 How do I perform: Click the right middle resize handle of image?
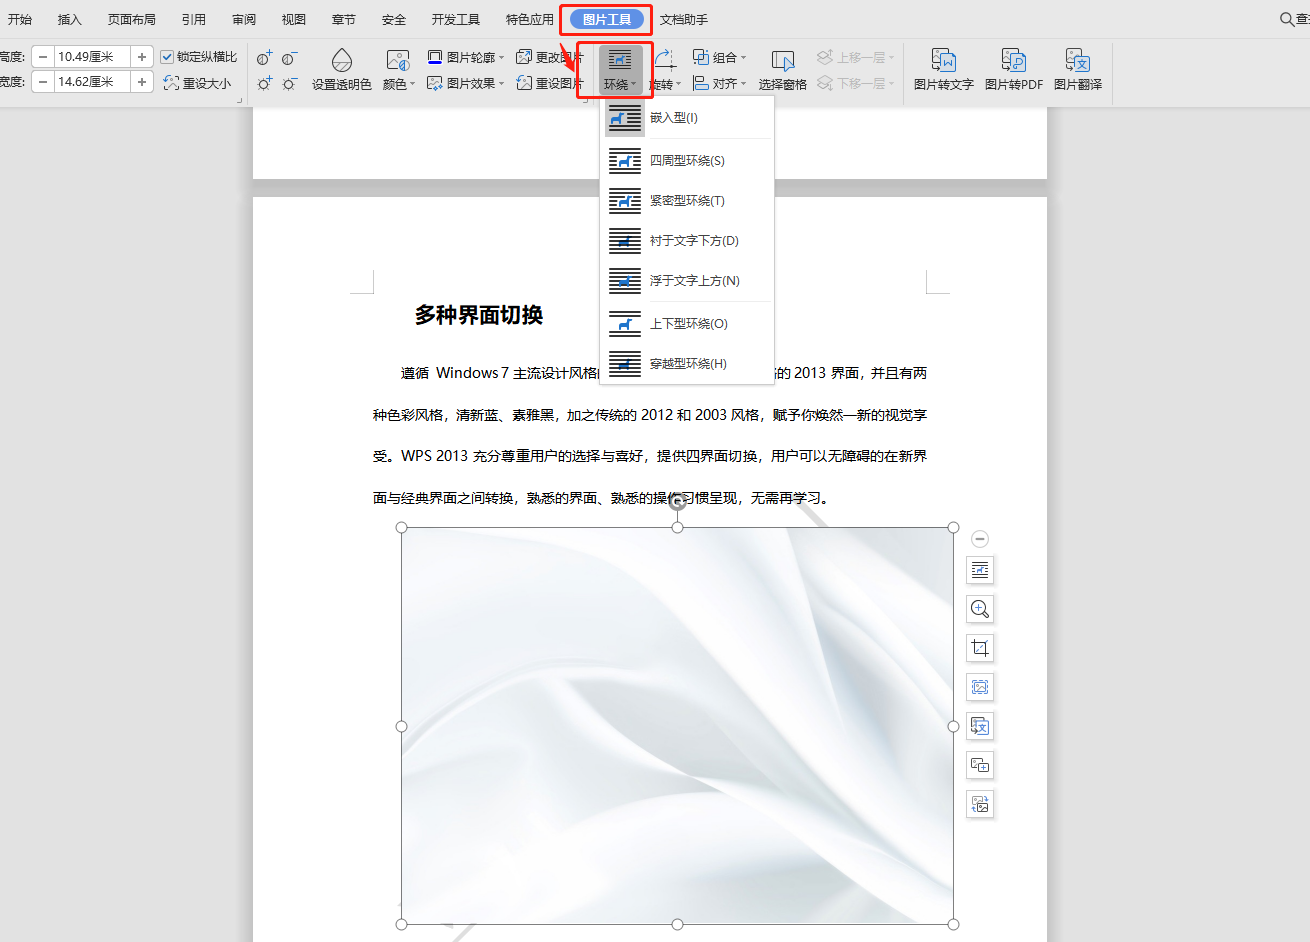953,726
